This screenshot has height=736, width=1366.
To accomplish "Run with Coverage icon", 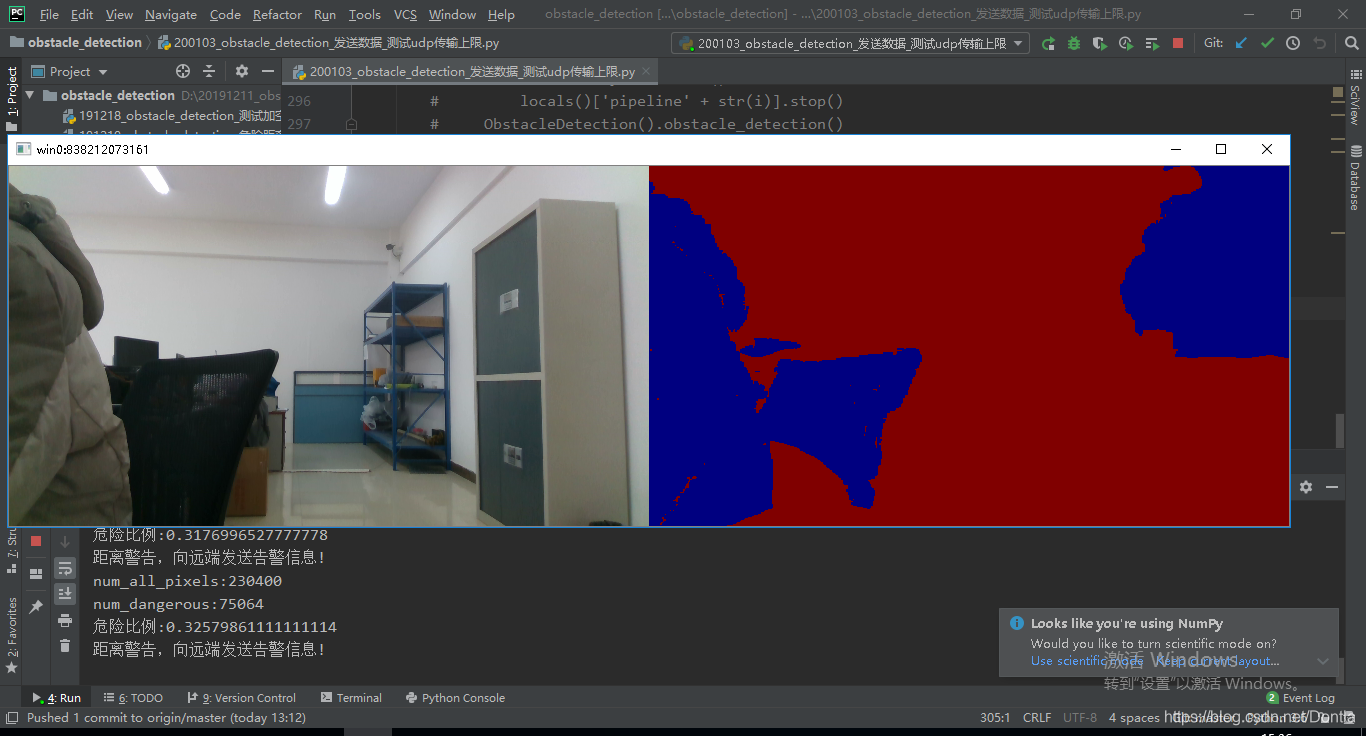I will (1100, 43).
